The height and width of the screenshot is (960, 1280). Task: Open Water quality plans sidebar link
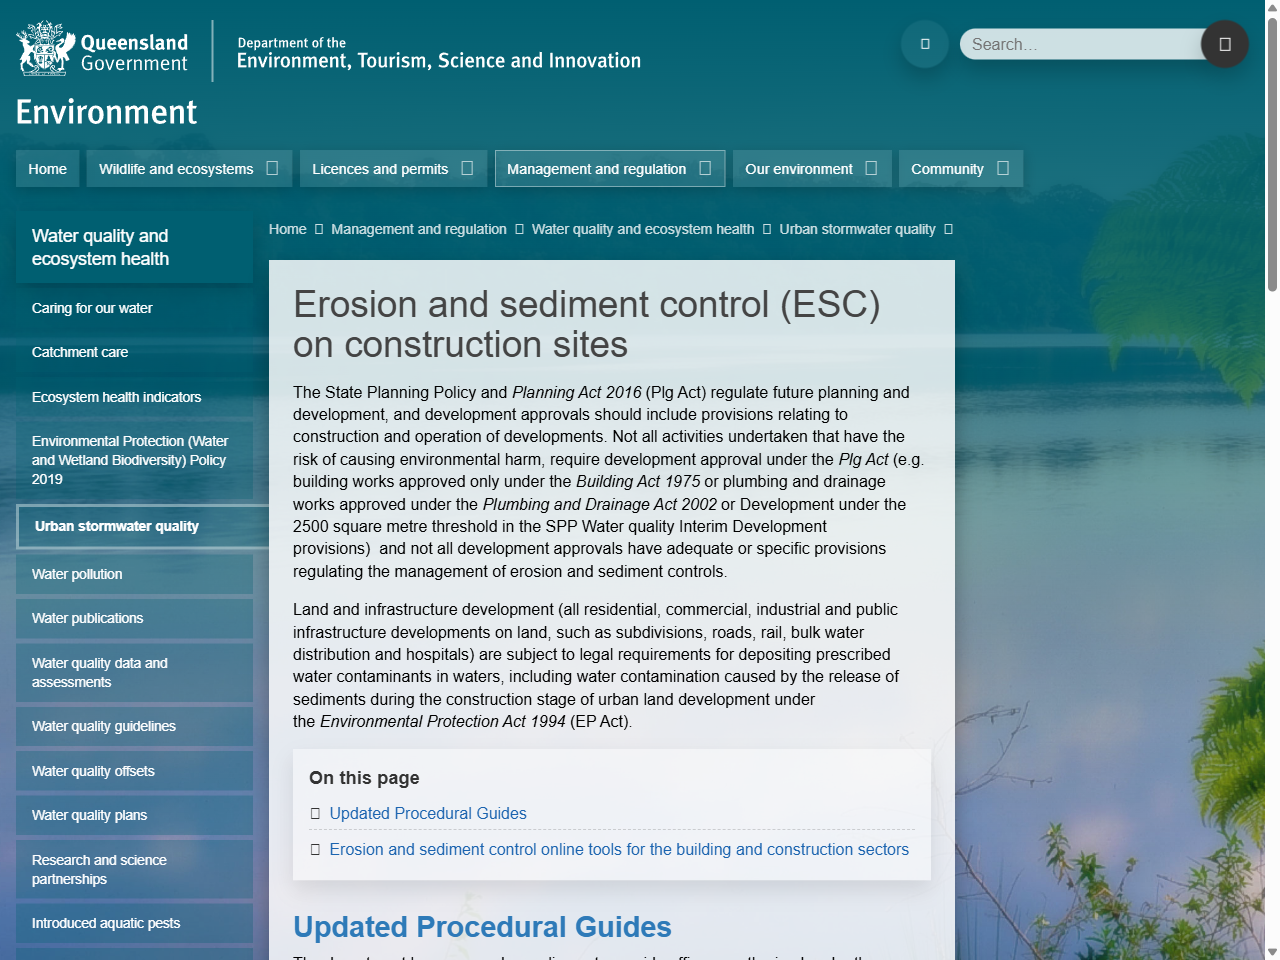click(134, 815)
